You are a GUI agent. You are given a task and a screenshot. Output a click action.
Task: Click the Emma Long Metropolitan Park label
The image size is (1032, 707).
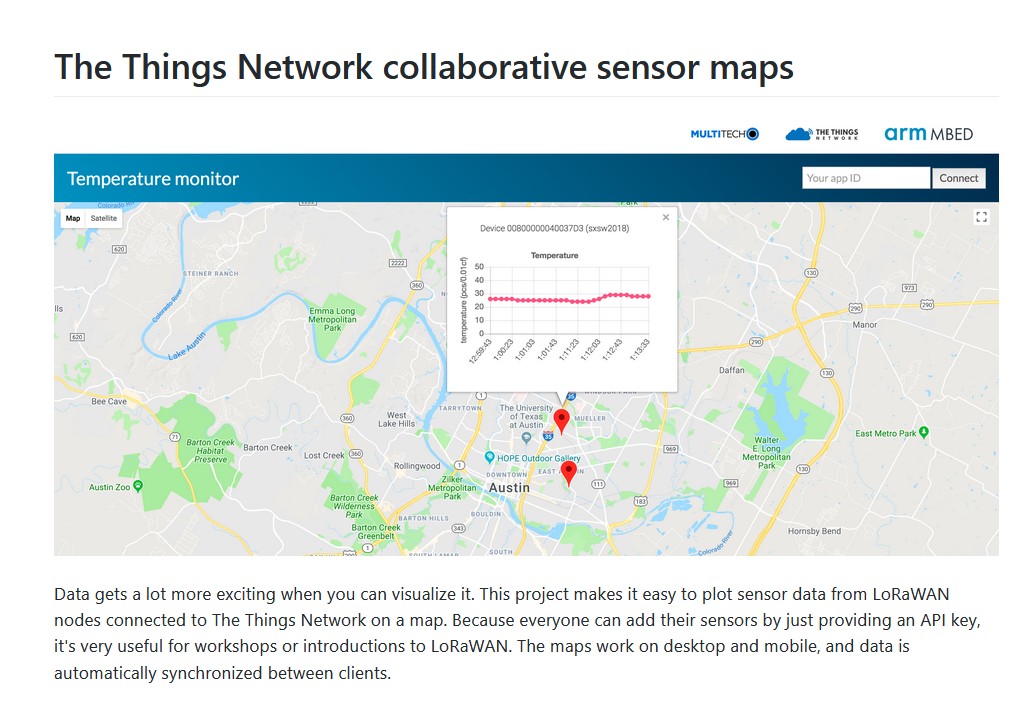[x=332, y=319]
